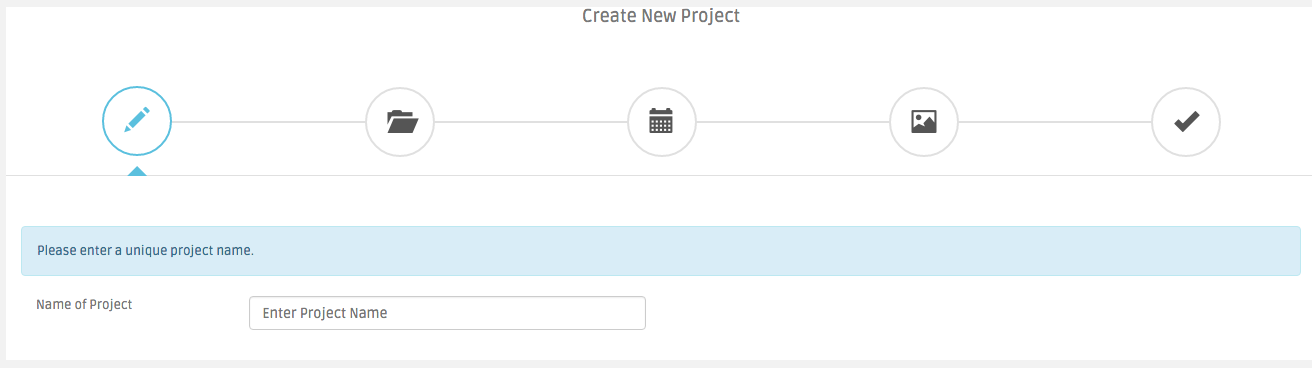1312x368 pixels.
Task: Click the active step arrow below the pencil
Action: point(137,171)
